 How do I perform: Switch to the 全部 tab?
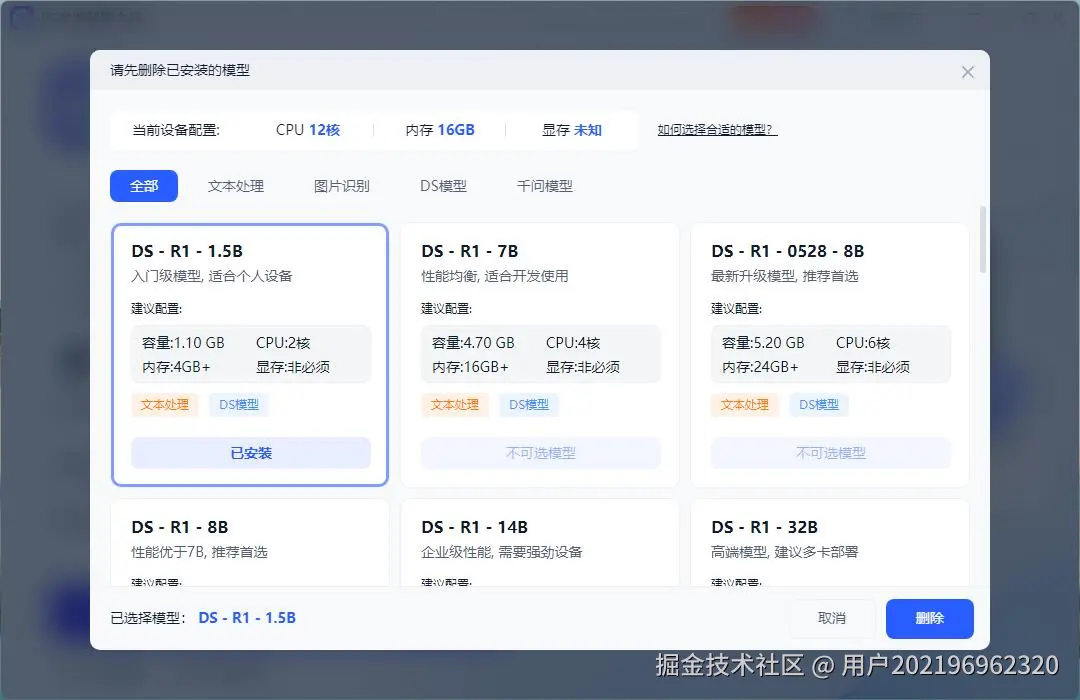pyautogui.click(x=143, y=186)
